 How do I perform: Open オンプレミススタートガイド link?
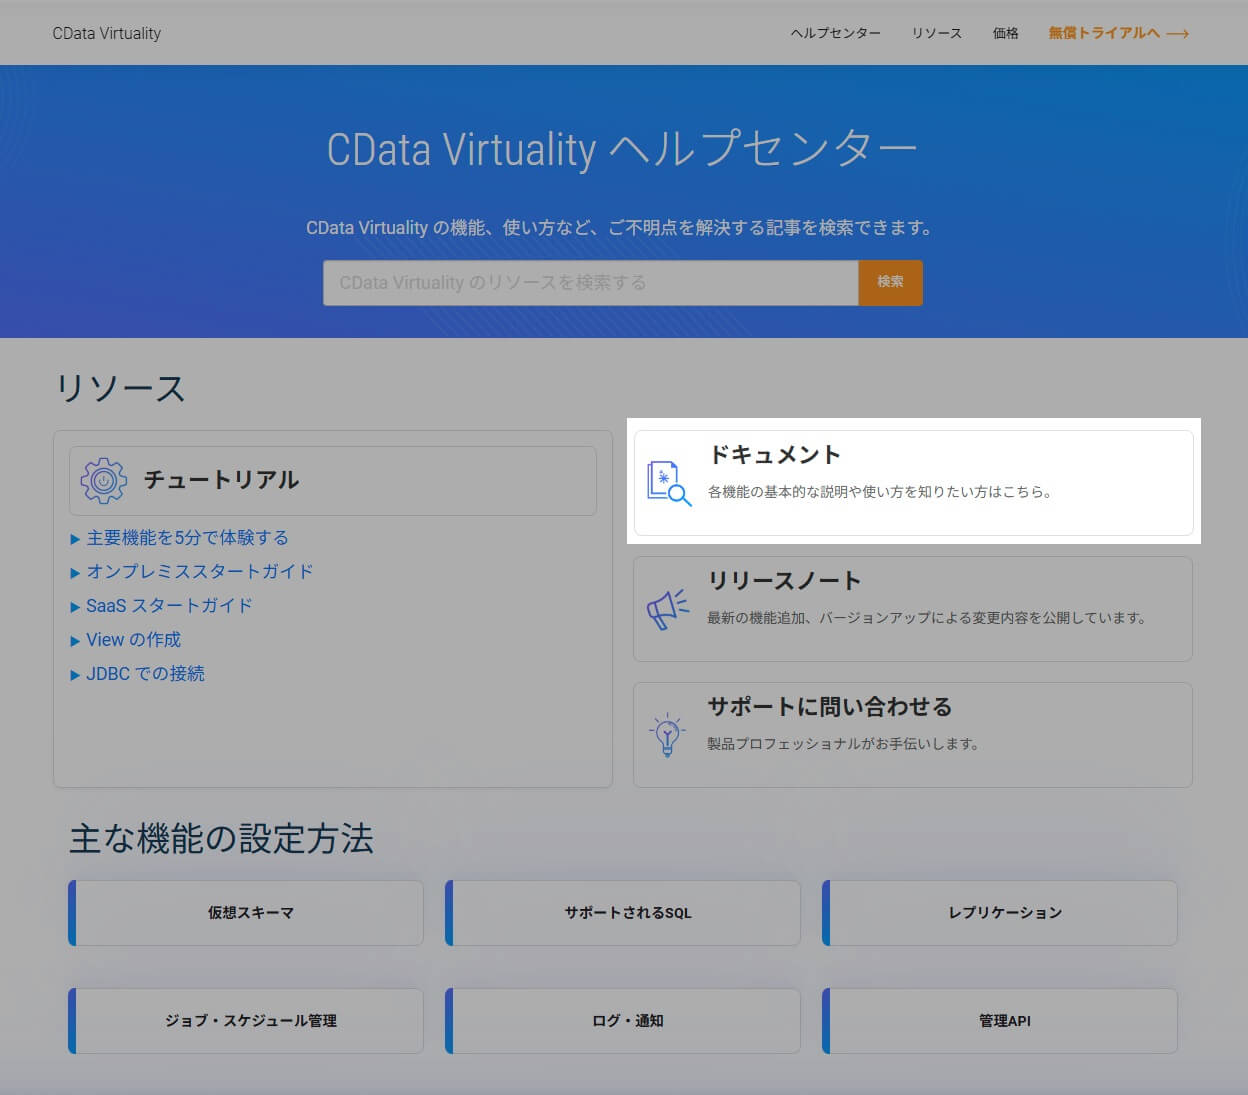click(x=200, y=572)
